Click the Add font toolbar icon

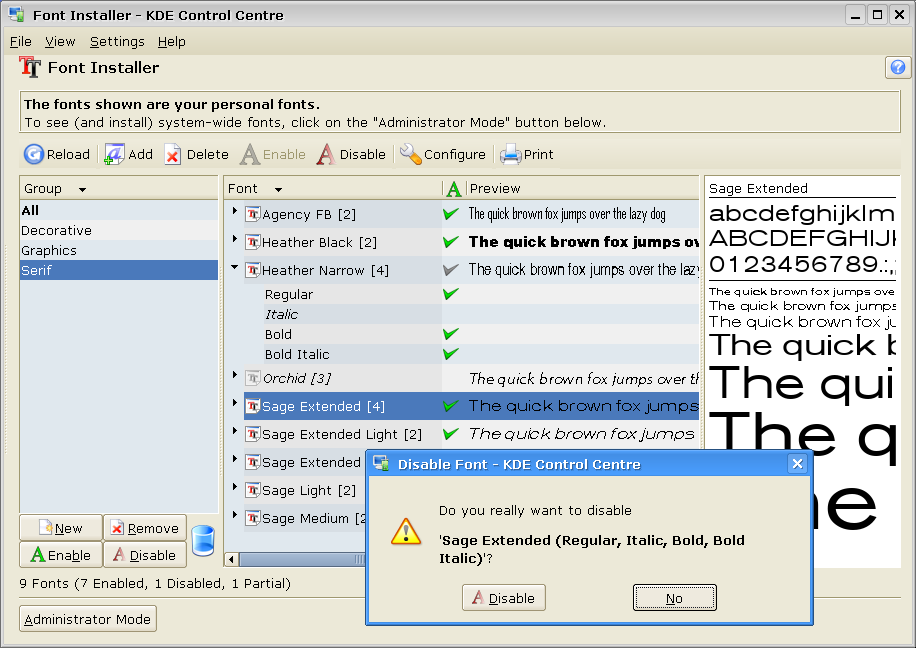(x=114, y=154)
